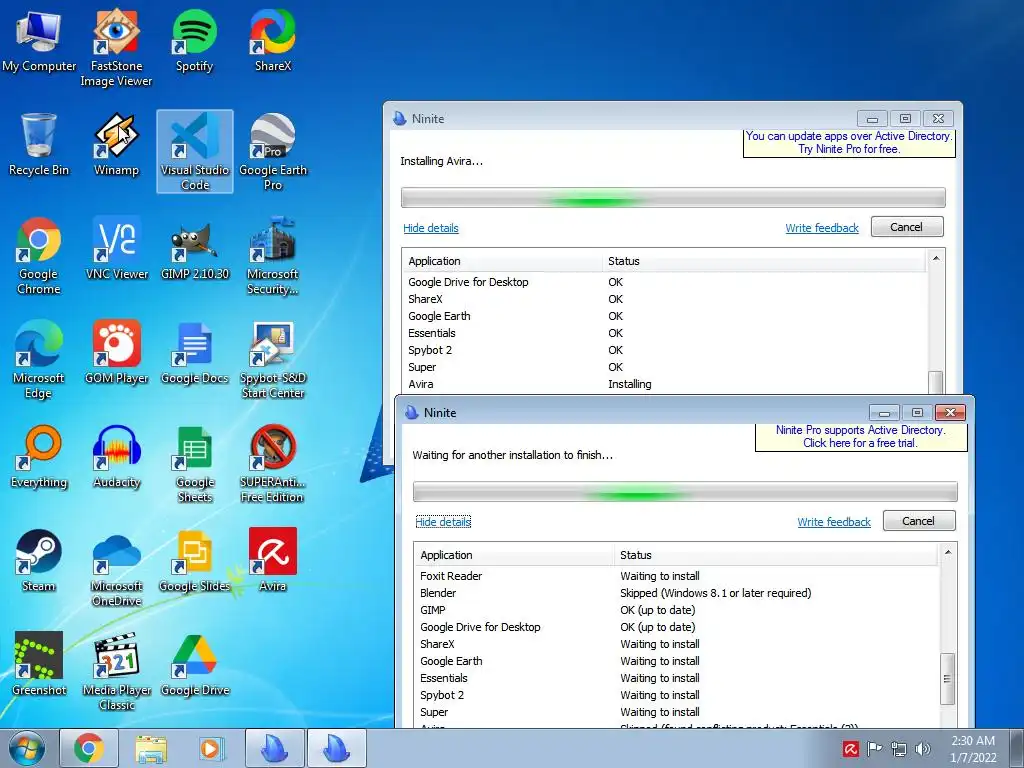Click Cancel in the front Ninite window
This screenshot has height=768, width=1024.
point(918,520)
